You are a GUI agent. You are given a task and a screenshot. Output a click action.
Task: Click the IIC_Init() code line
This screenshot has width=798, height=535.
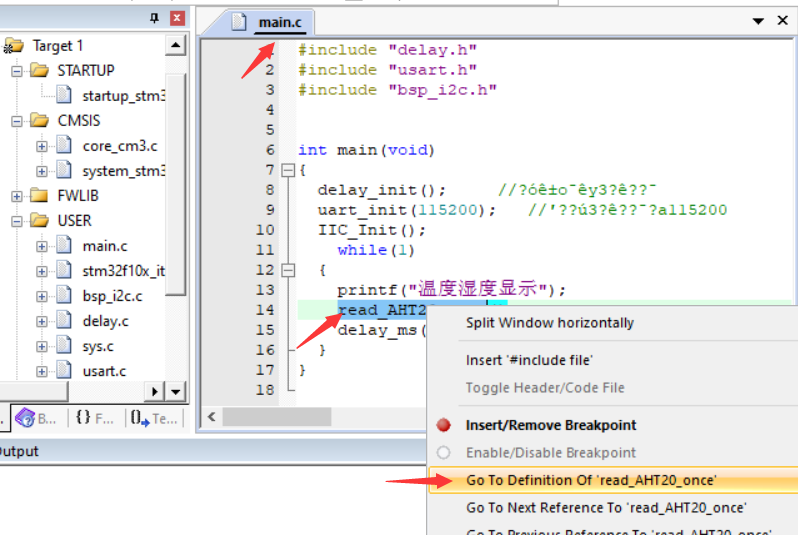(x=372, y=230)
